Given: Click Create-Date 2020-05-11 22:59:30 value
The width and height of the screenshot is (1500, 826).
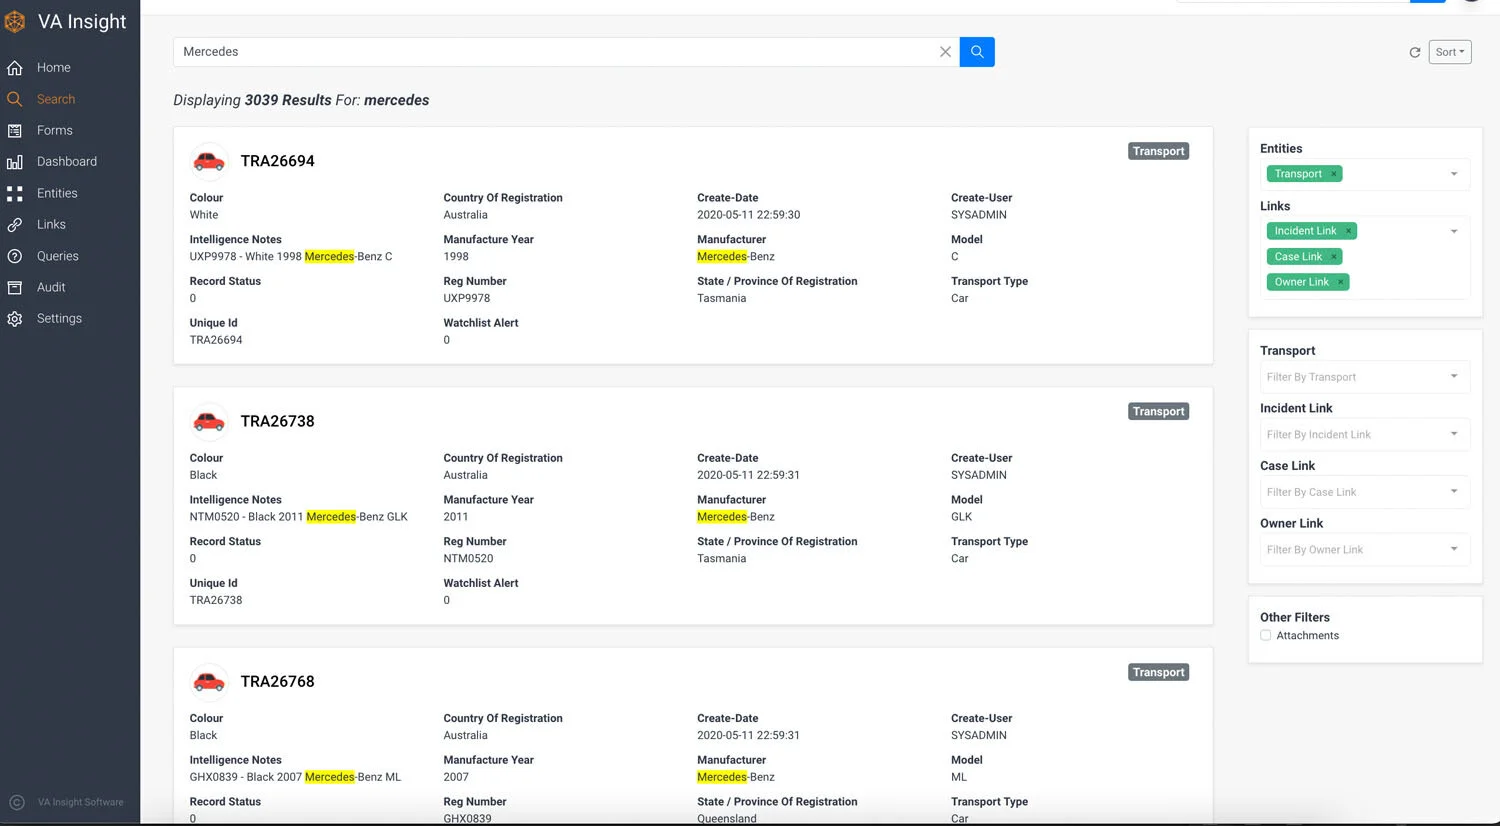Looking at the screenshot, I should point(749,215).
